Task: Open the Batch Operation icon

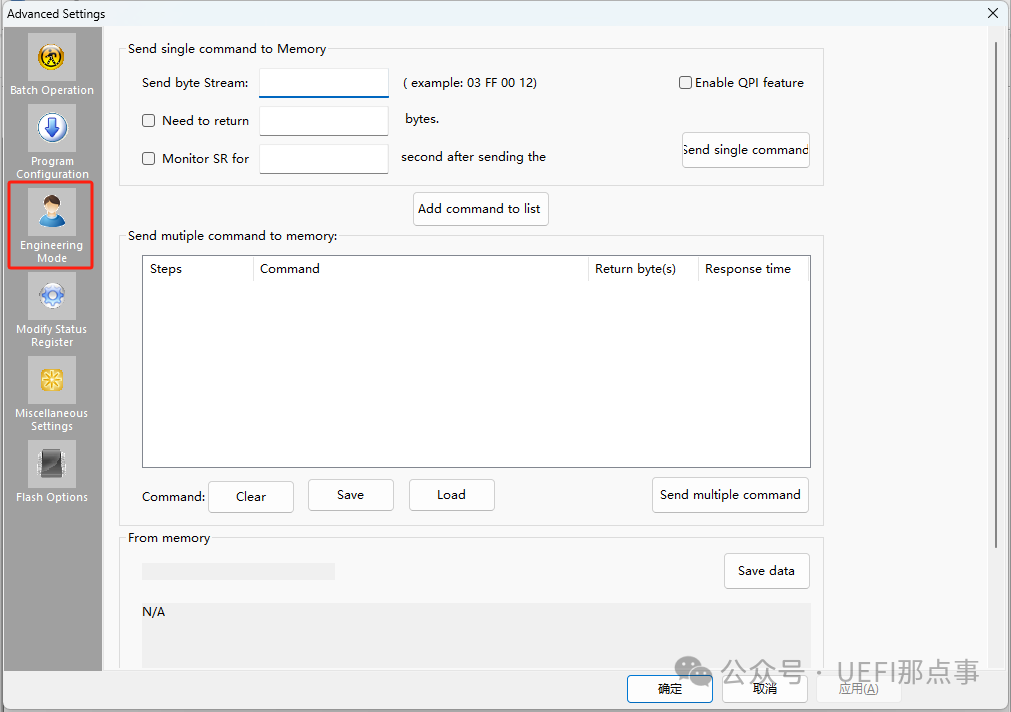Action: click(x=52, y=59)
